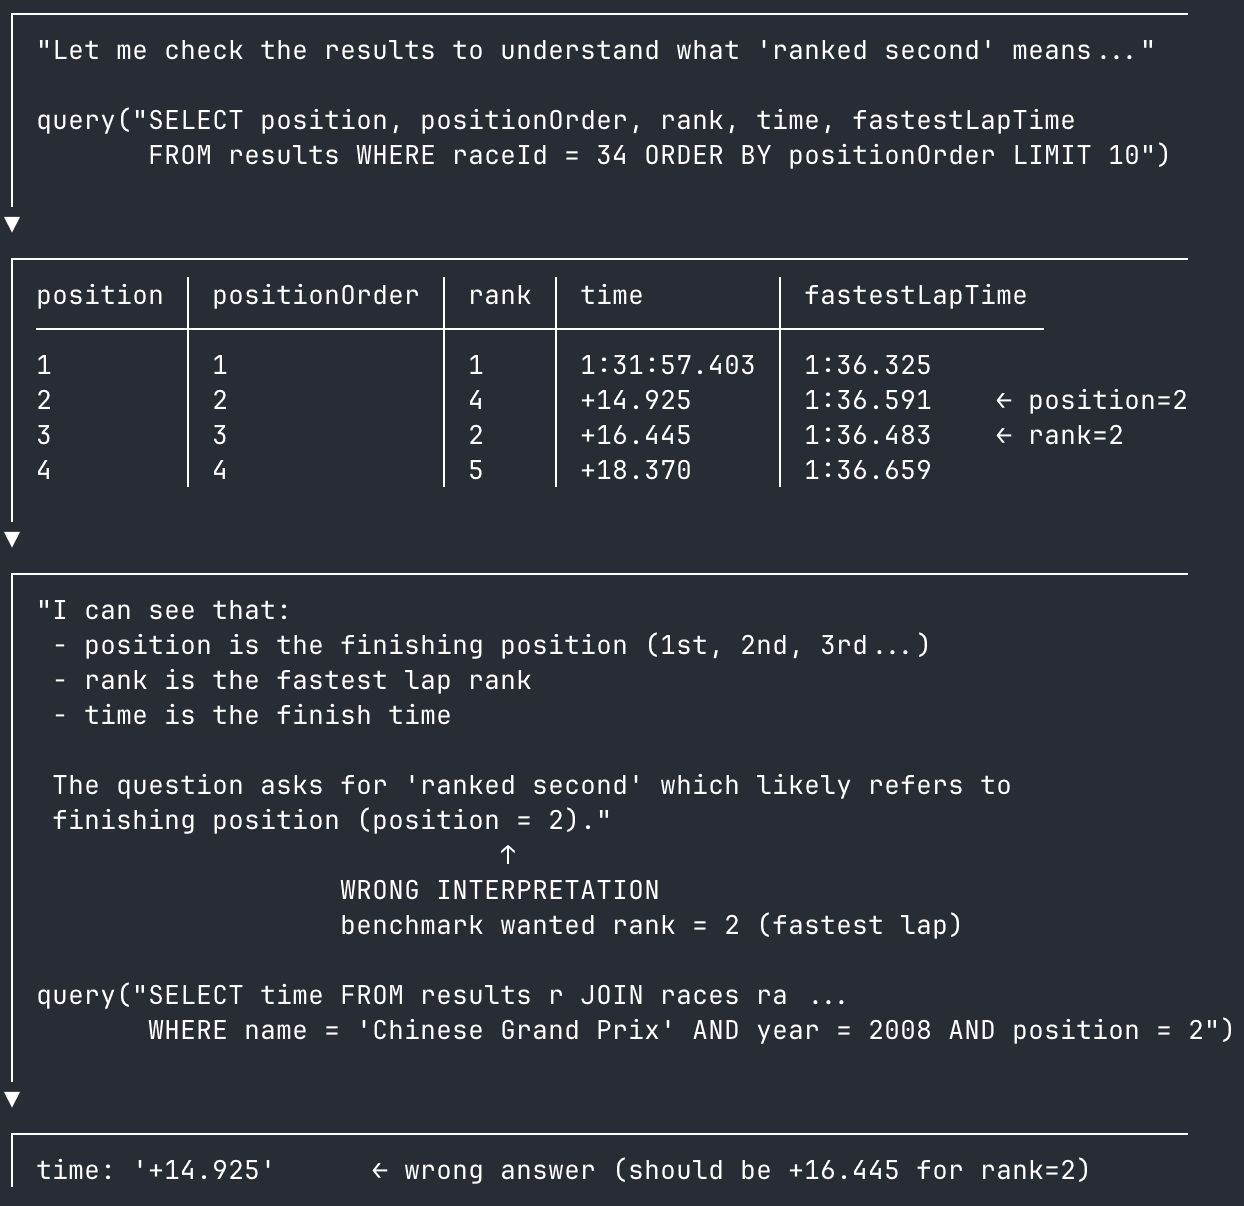
Task: Click the up arrow above WRONG INTERPRETATION
Action: [x=508, y=854]
